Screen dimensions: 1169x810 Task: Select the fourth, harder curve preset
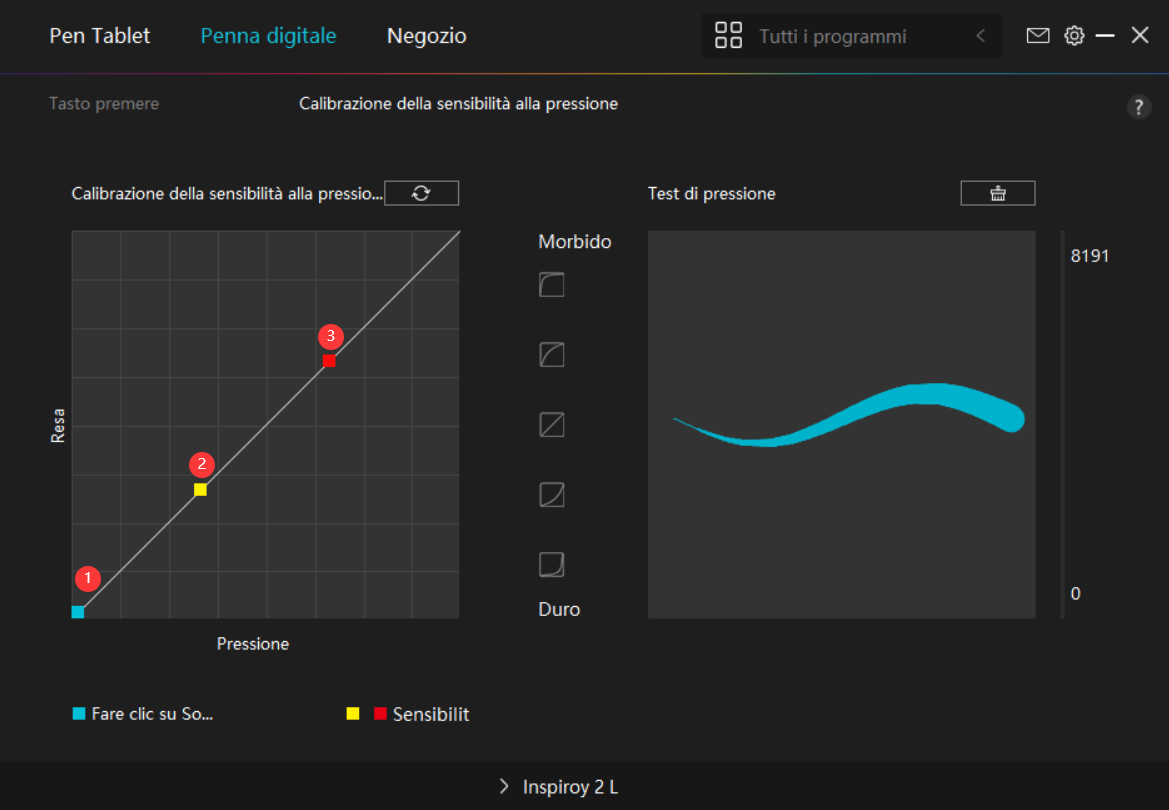click(x=552, y=495)
